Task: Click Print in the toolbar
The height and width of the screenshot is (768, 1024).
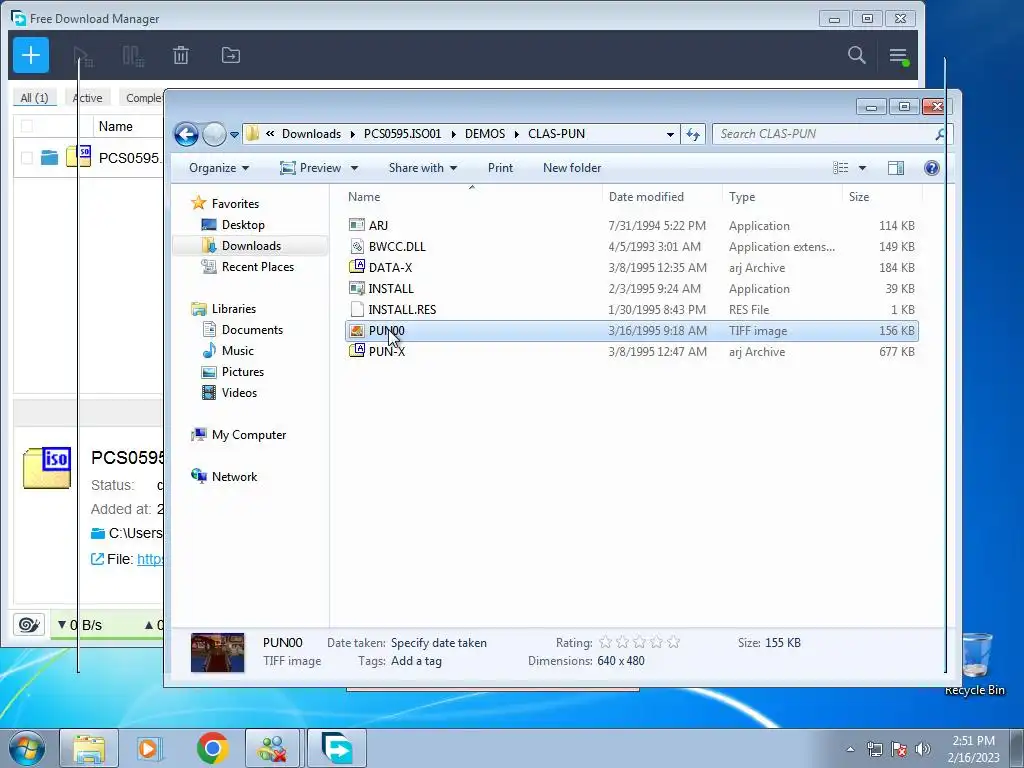Action: pos(500,168)
